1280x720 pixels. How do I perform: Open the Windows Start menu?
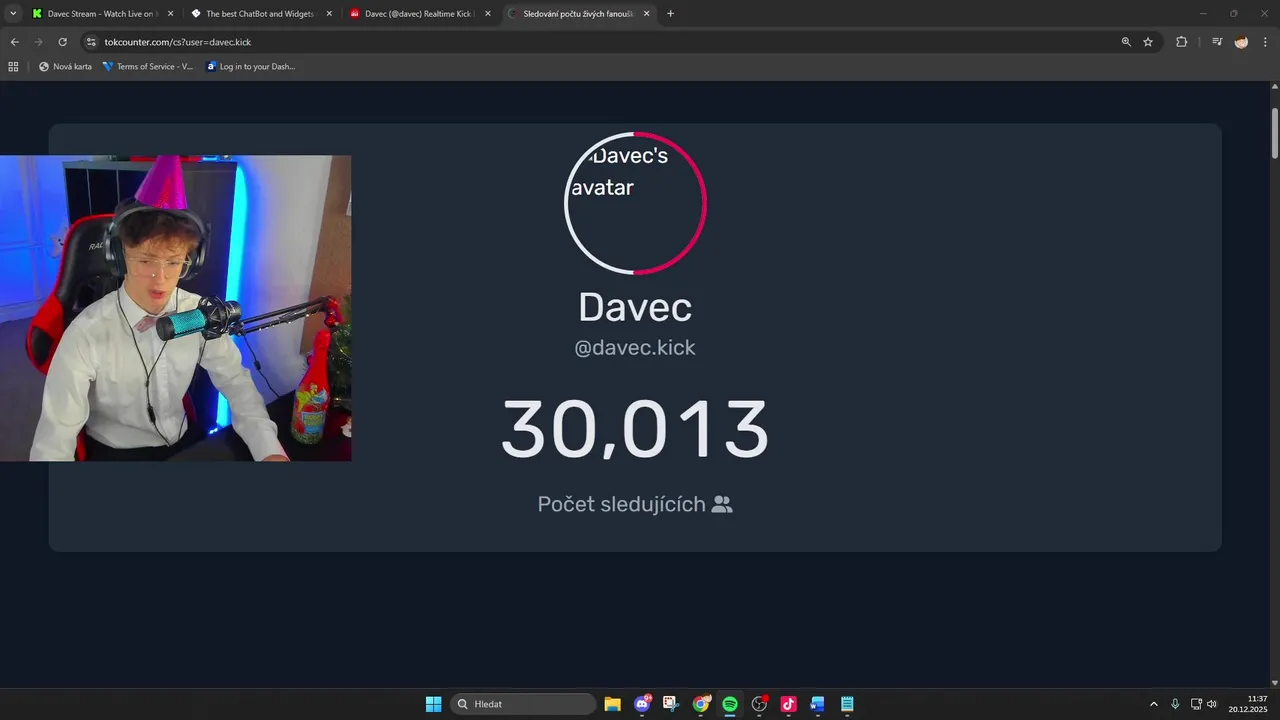tap(433, 704)
